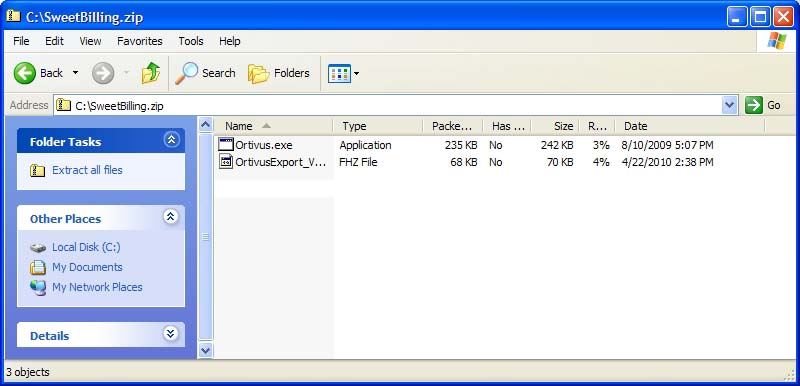The height and width of the screenshot is (386, 800).
Task: Click the 8/10/2009 5:07 PM date
Action: [x=667, y=145]
